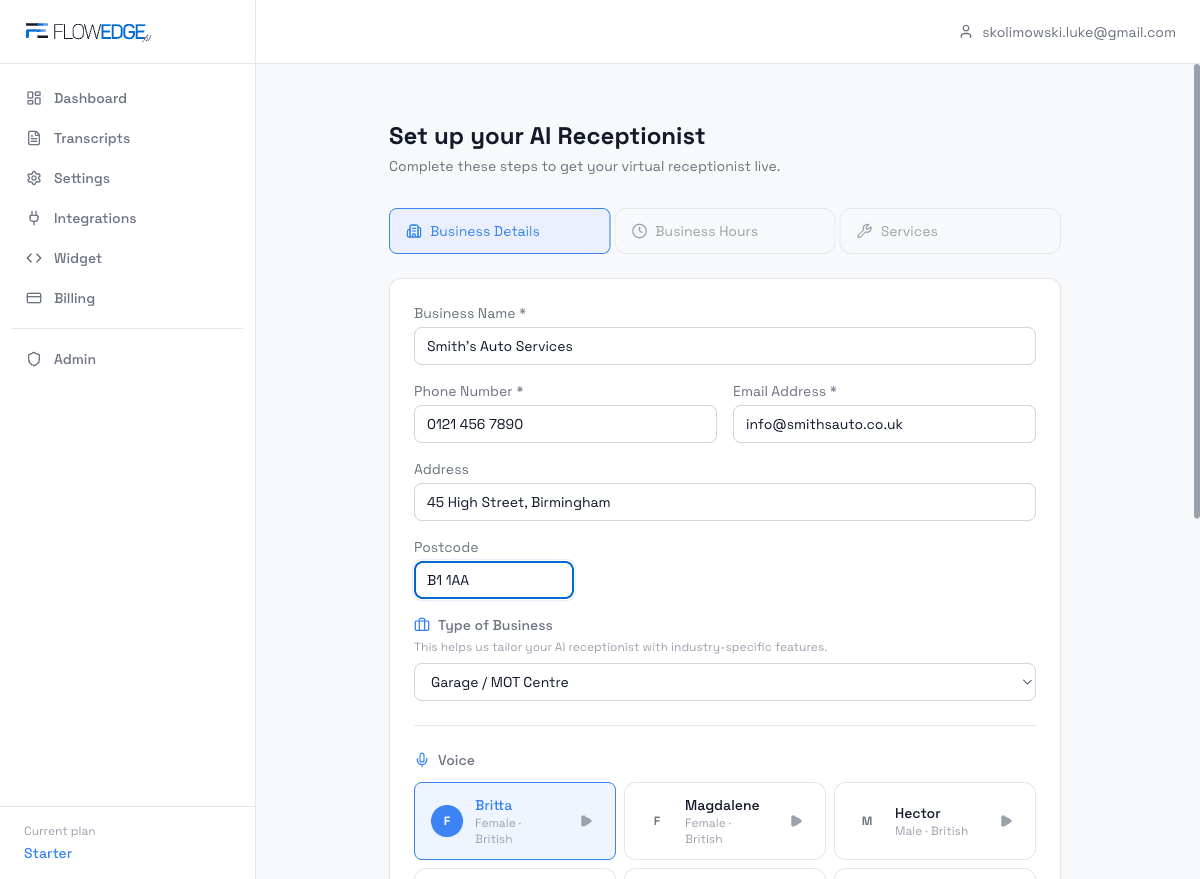Image resolution: width=1200 pixels, height=879 pixels.
Task: Click the briefcase icon beside Type of Business
Action: (x=421, y=624)
